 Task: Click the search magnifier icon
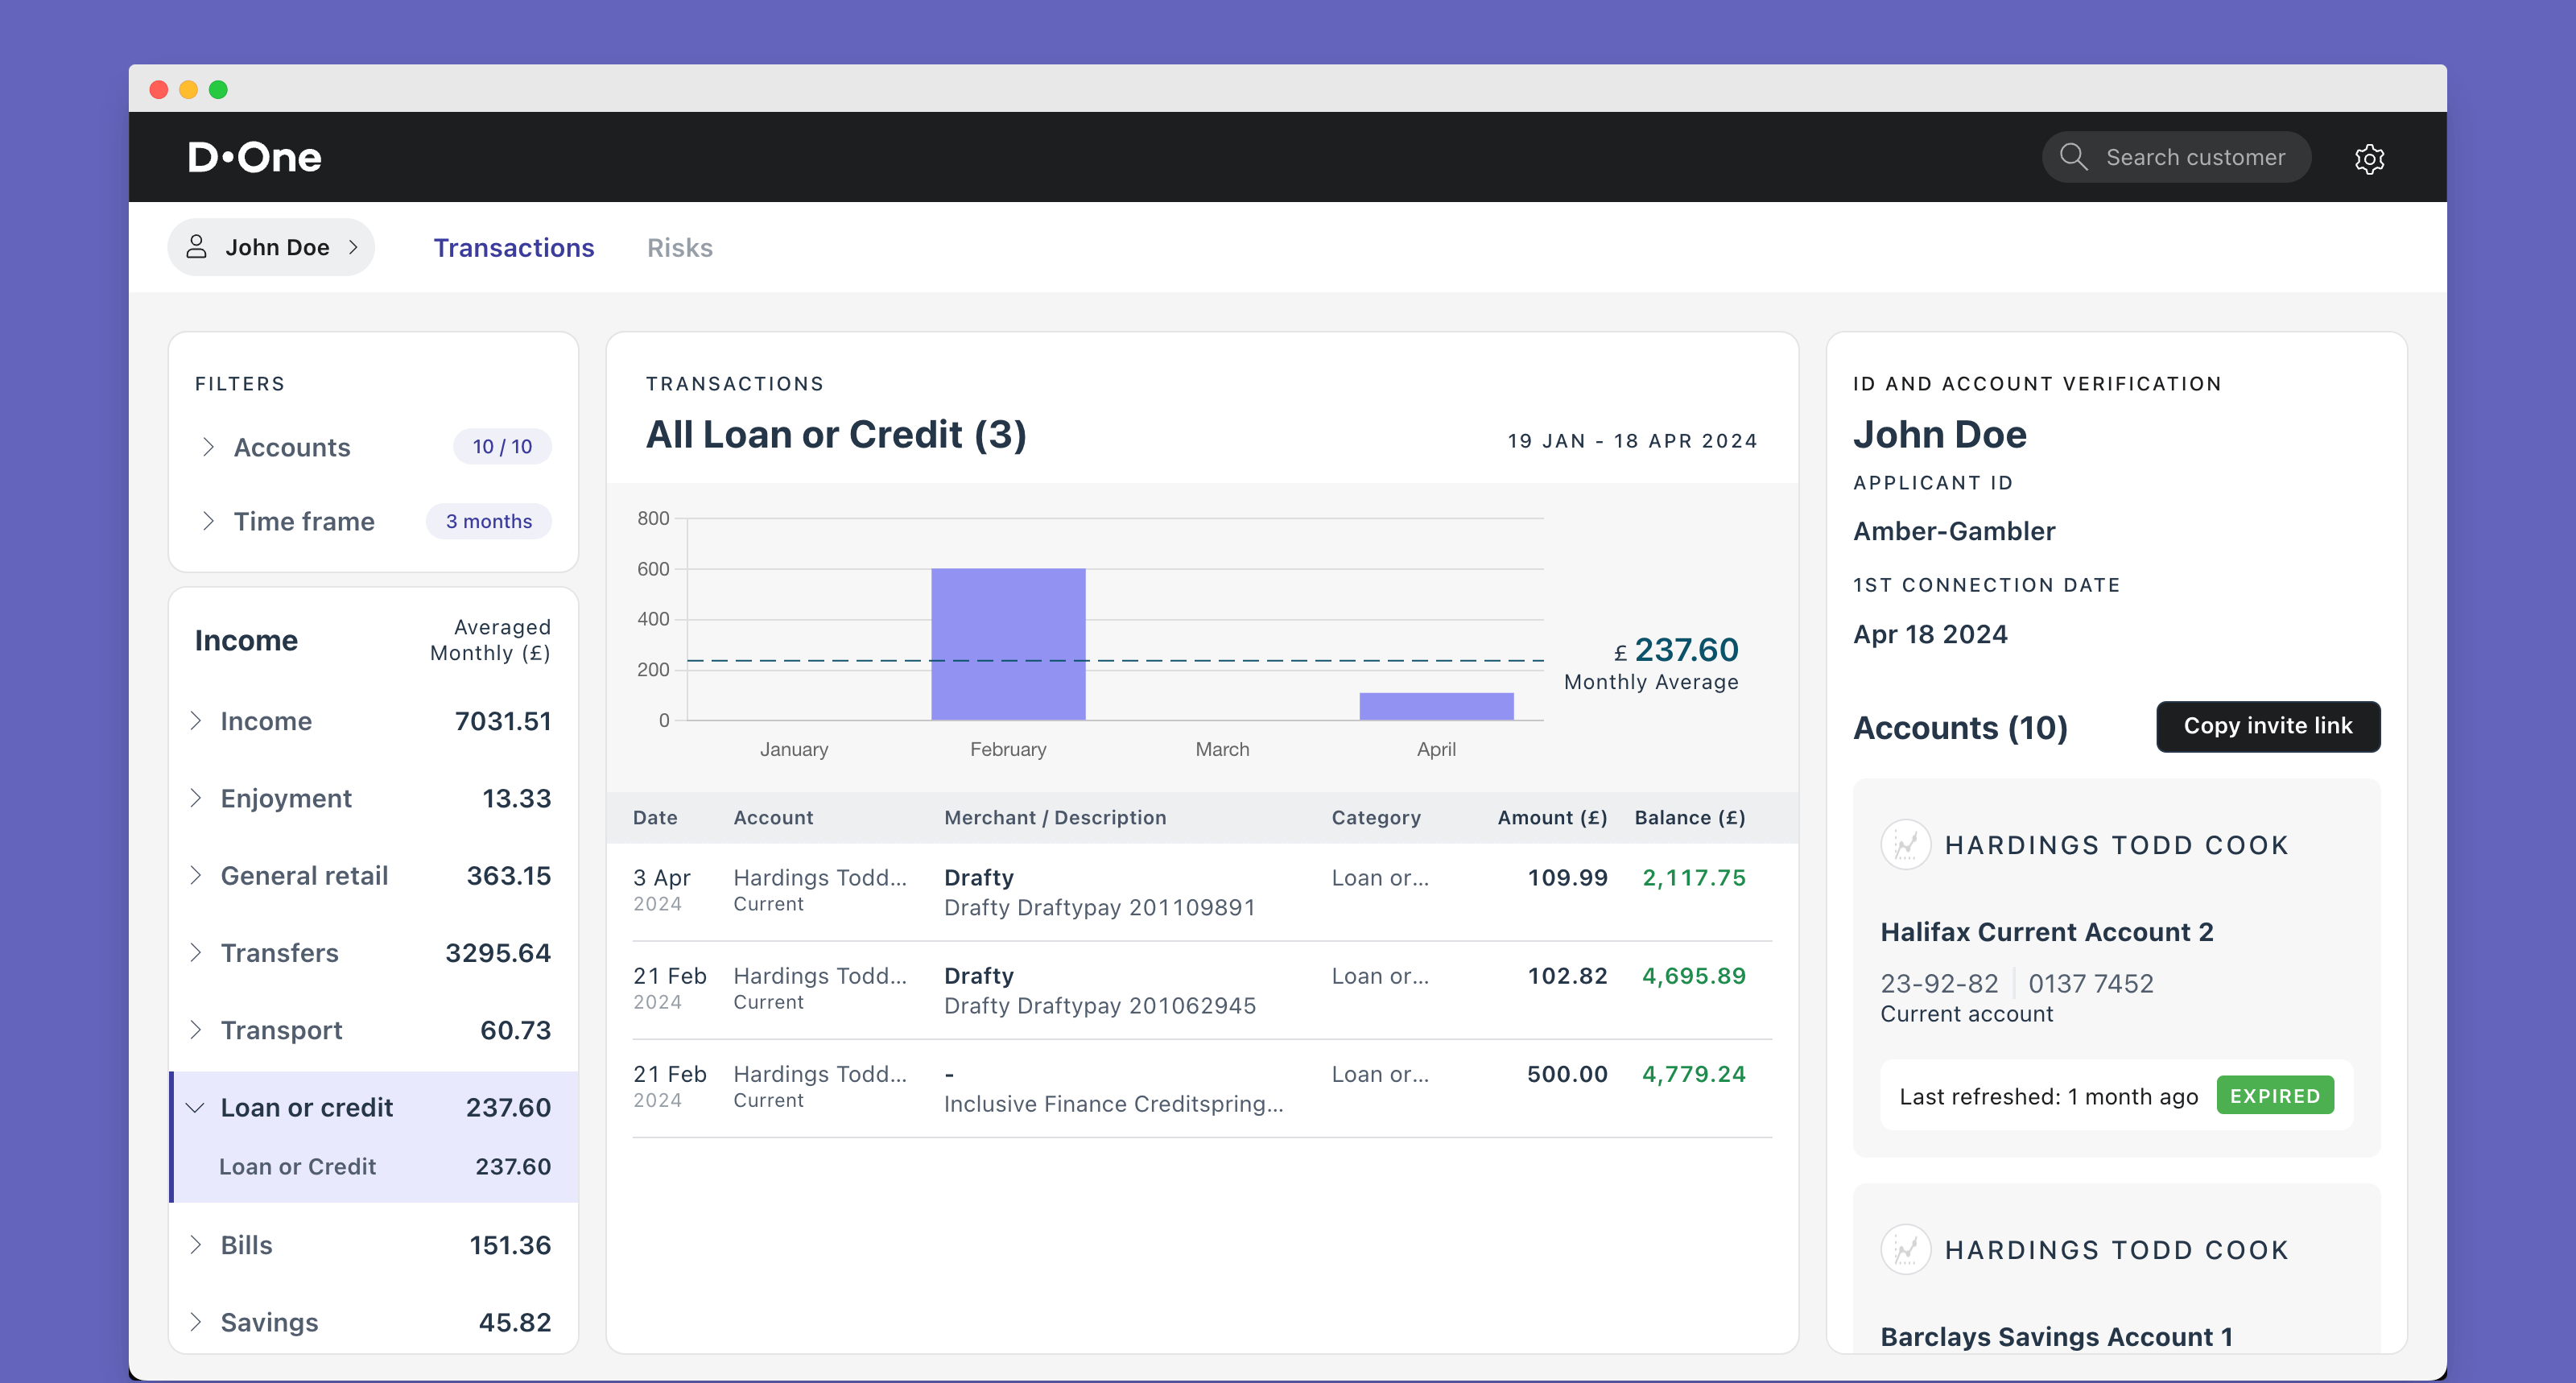point(2073,157)
